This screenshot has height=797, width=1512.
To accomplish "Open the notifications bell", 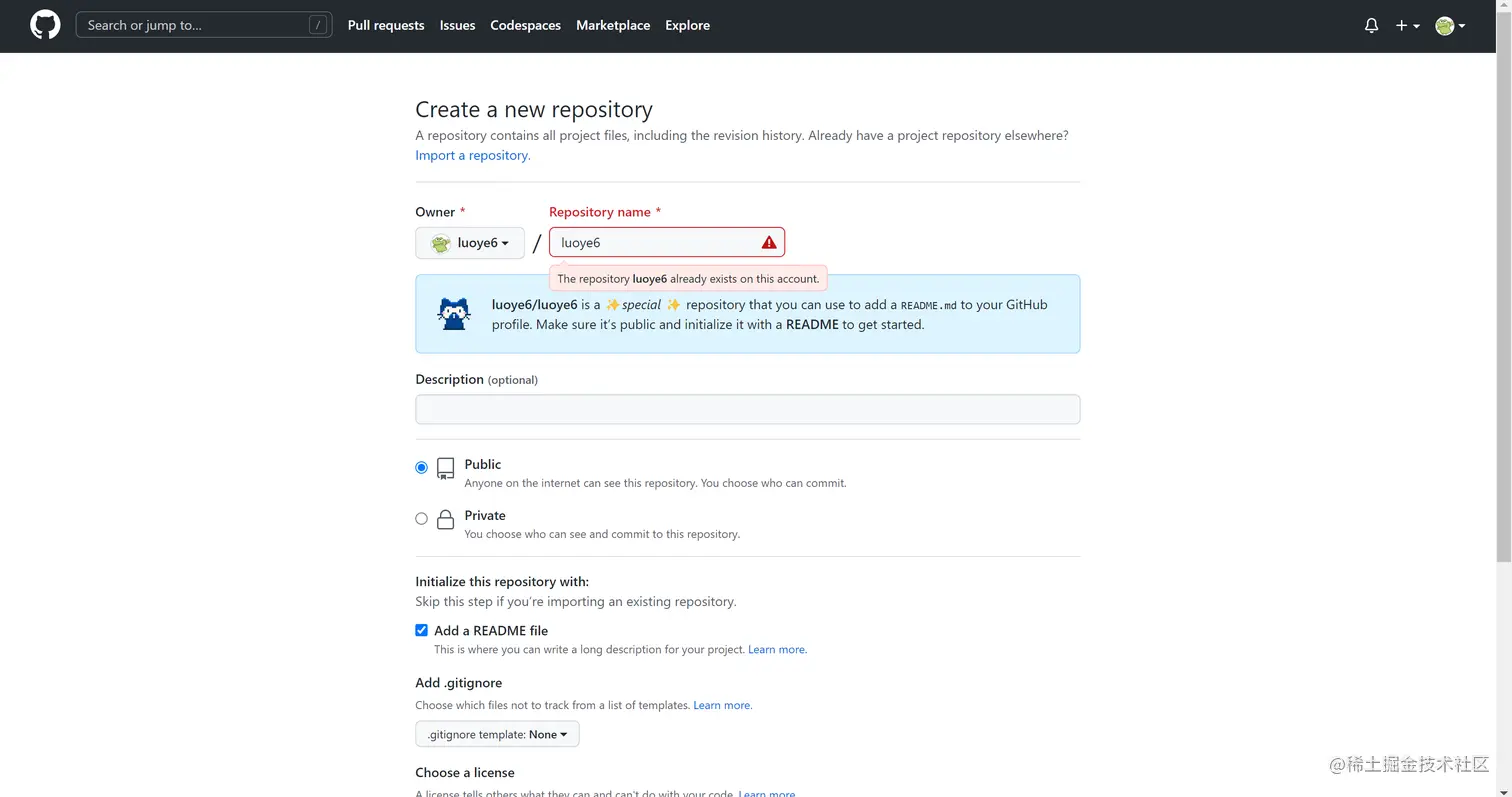I will tap(1371, 26).
